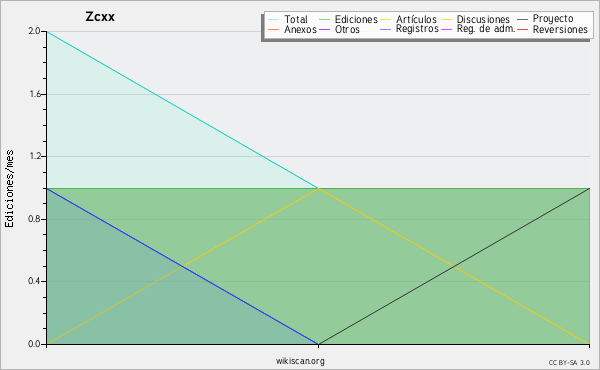
Task: Click the 0.0 y-axis value
Action: 34,344
